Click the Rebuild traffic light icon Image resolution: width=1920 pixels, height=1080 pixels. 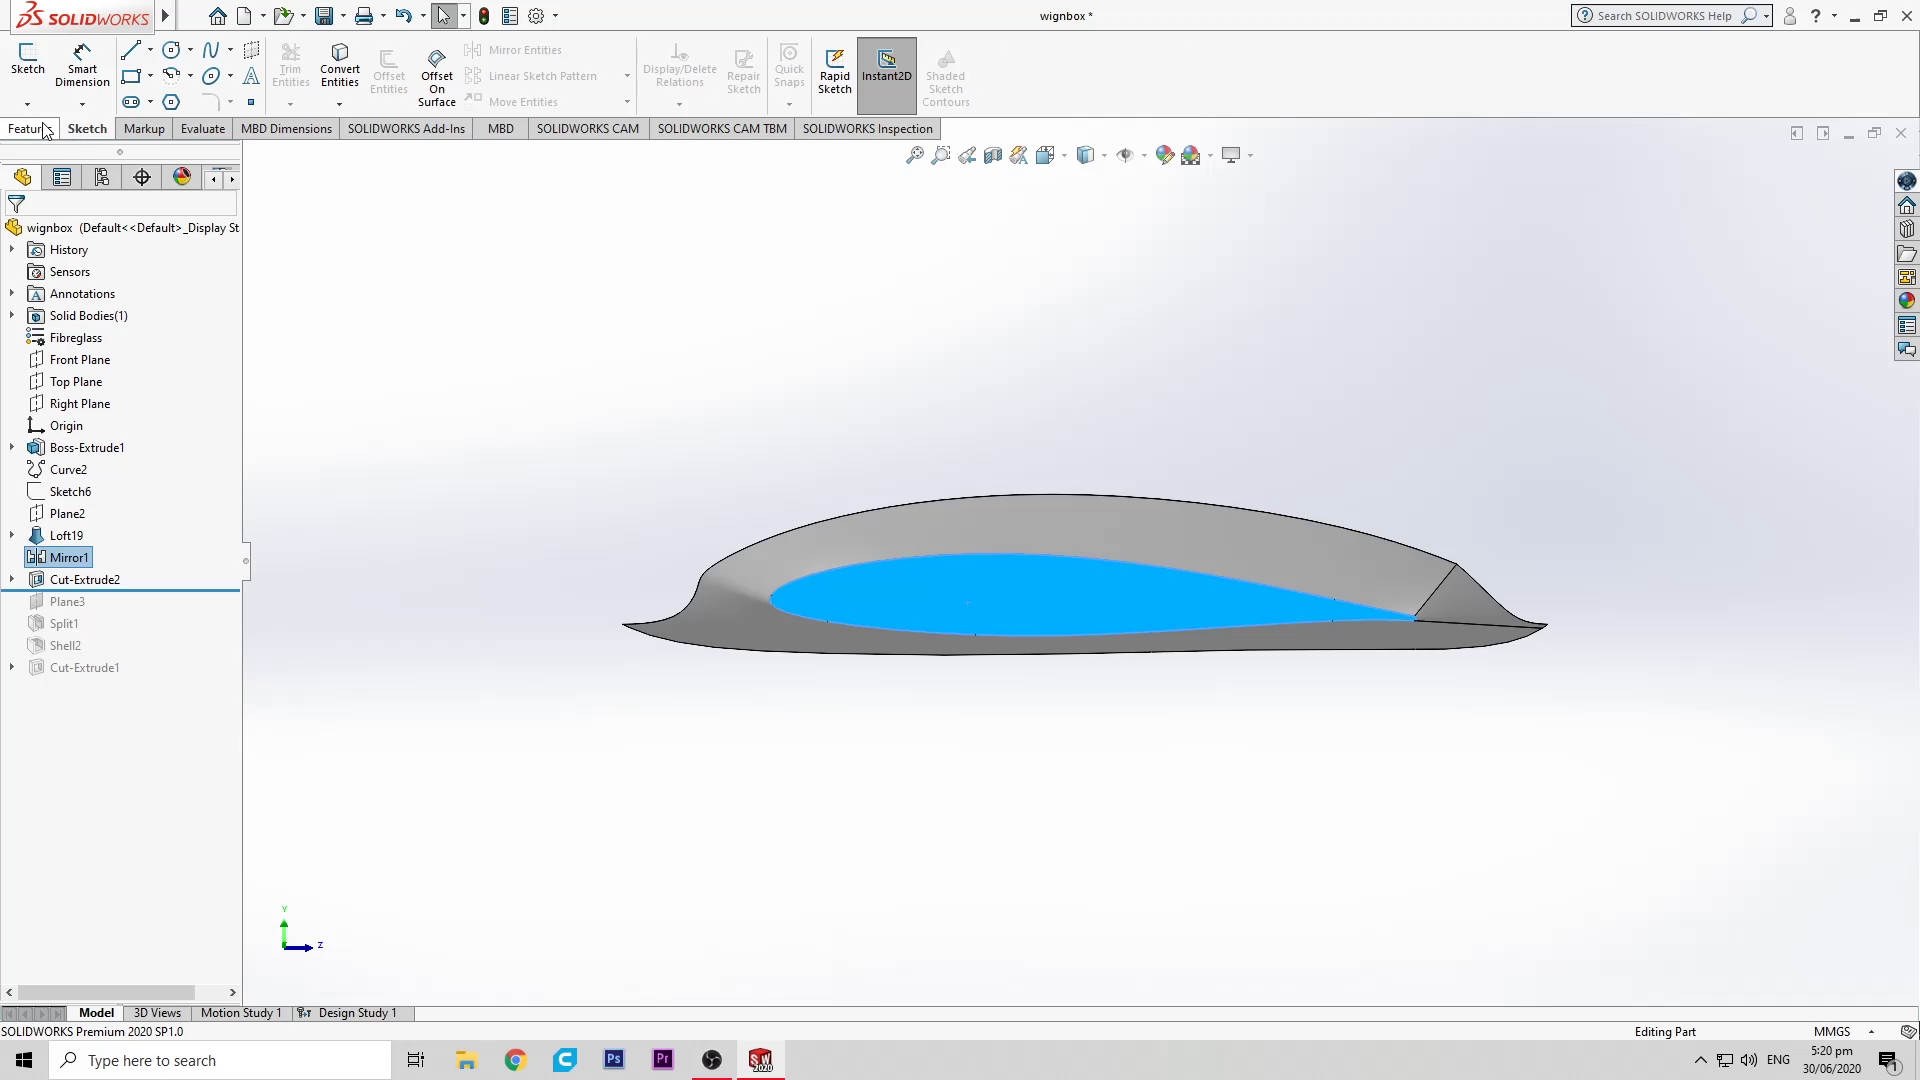click(x=484, y=16)
